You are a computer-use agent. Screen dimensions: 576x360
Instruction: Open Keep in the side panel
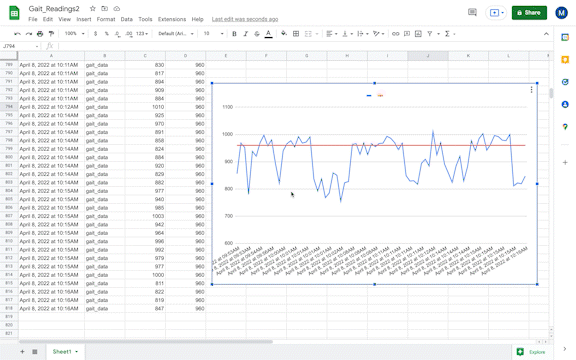tap(565, 60)
